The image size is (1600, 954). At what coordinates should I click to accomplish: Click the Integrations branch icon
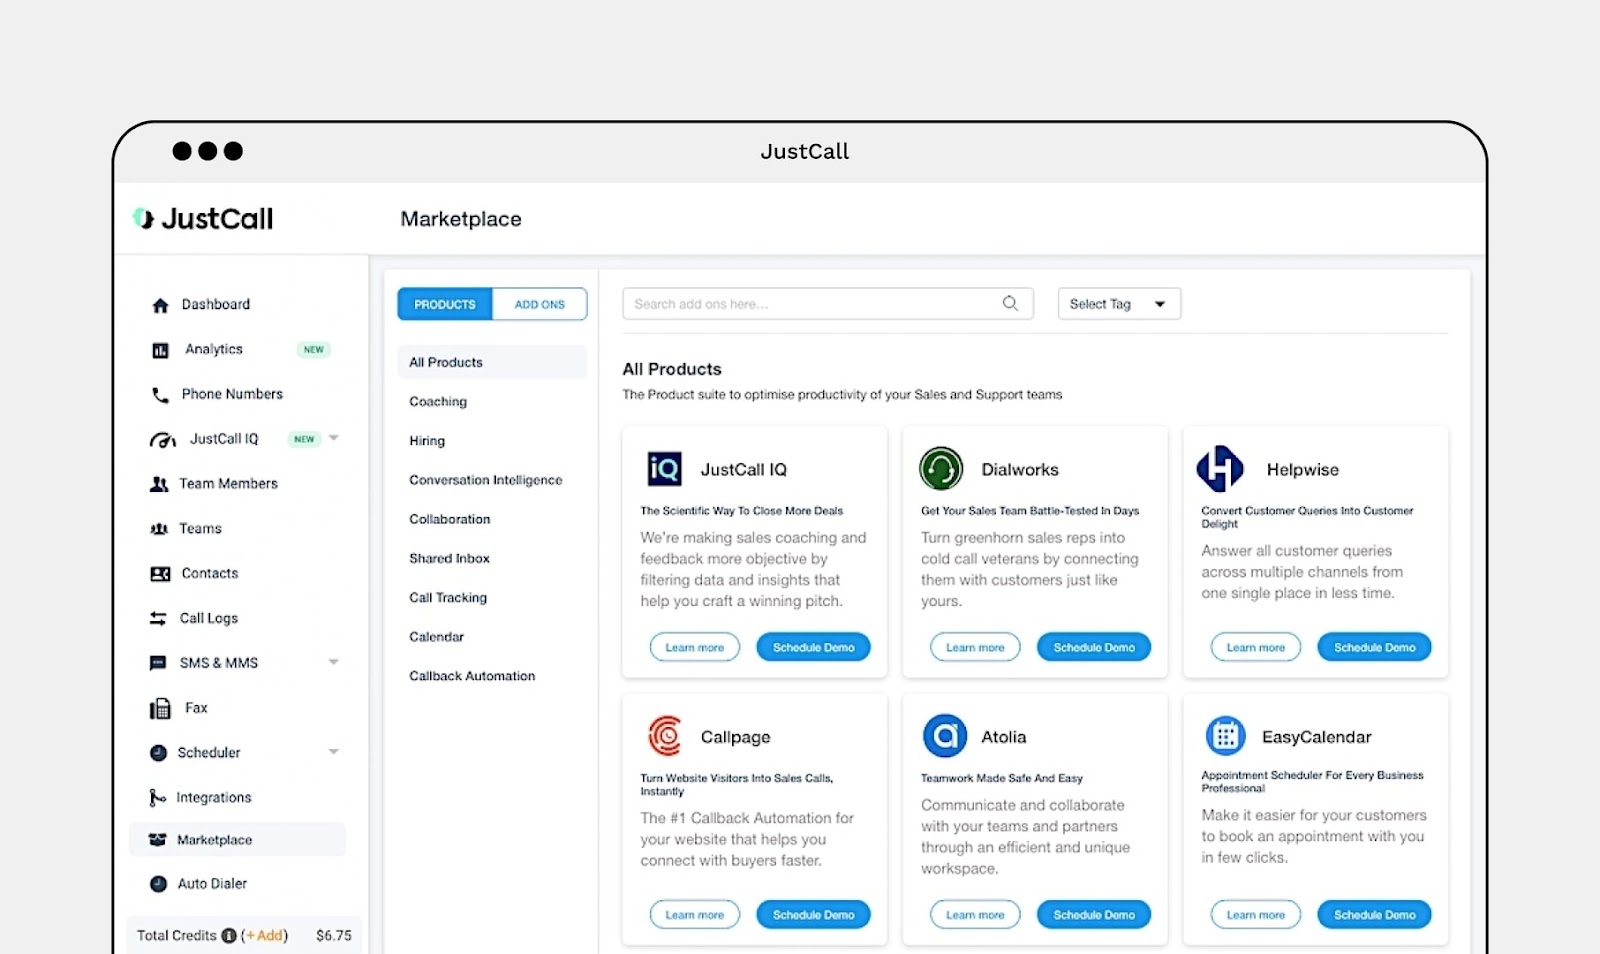(157, 798)
